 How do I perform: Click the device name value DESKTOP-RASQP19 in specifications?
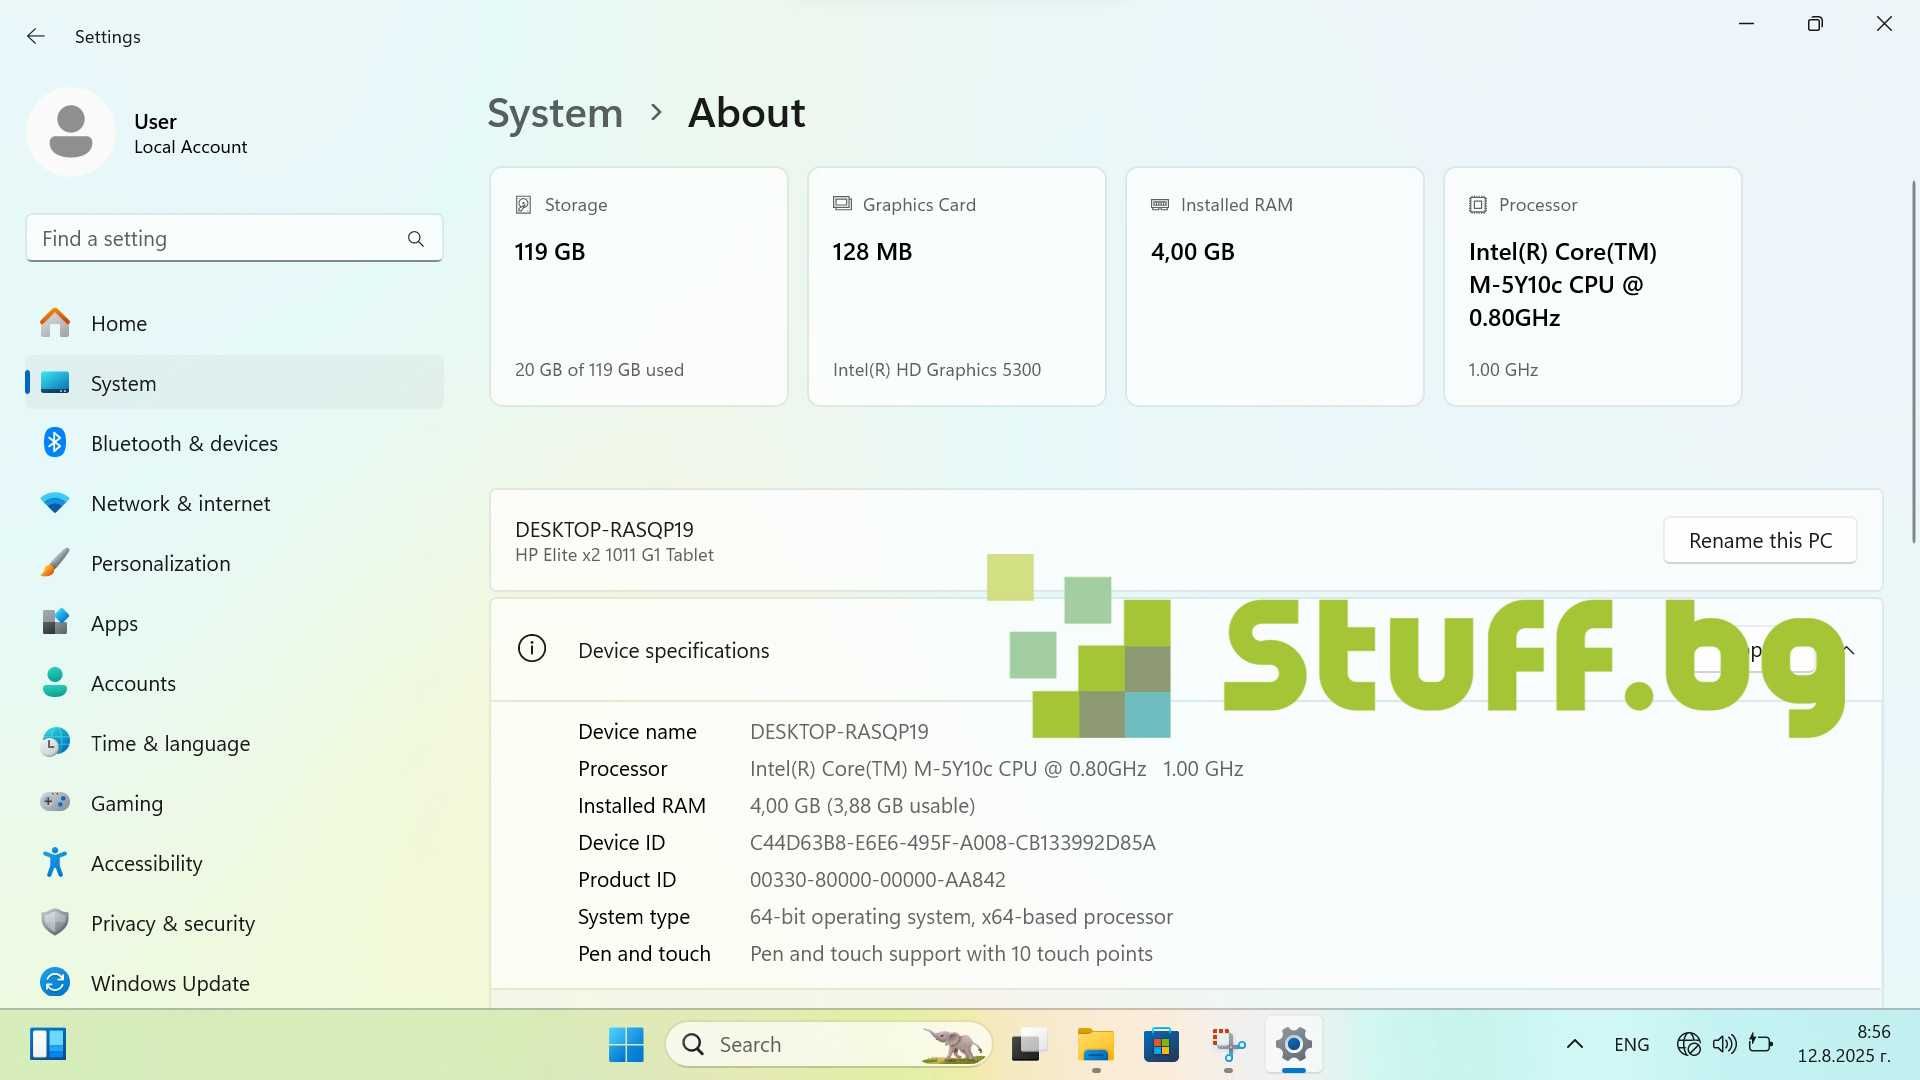pyautogui.click(x=839, y=732)
